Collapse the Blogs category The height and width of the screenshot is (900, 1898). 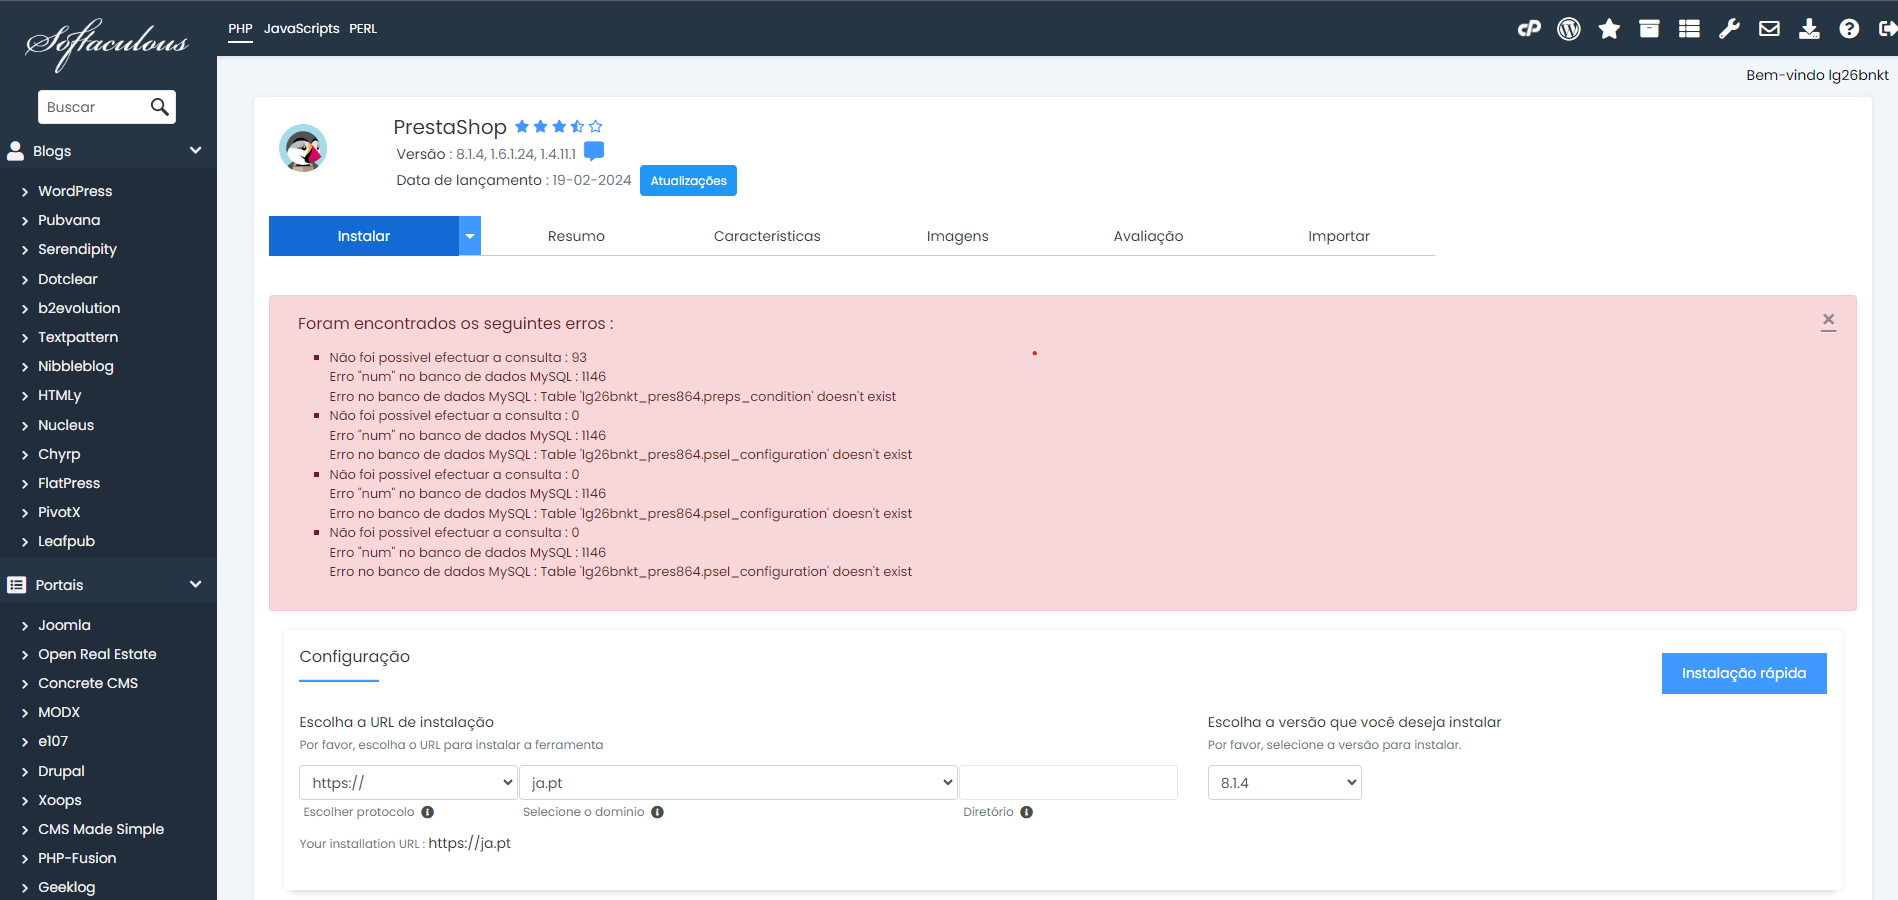pyautogui.click(x=196, y=151)
